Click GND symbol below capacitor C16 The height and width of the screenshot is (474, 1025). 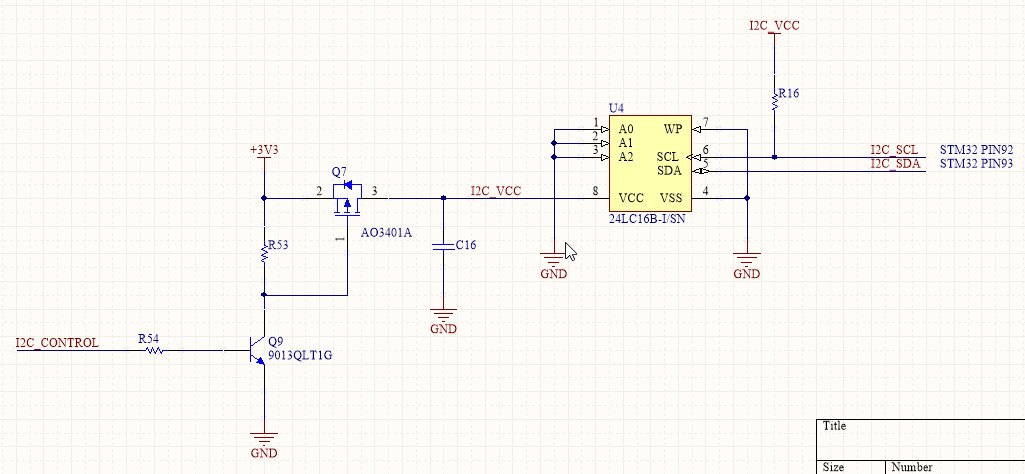point(443,317)
